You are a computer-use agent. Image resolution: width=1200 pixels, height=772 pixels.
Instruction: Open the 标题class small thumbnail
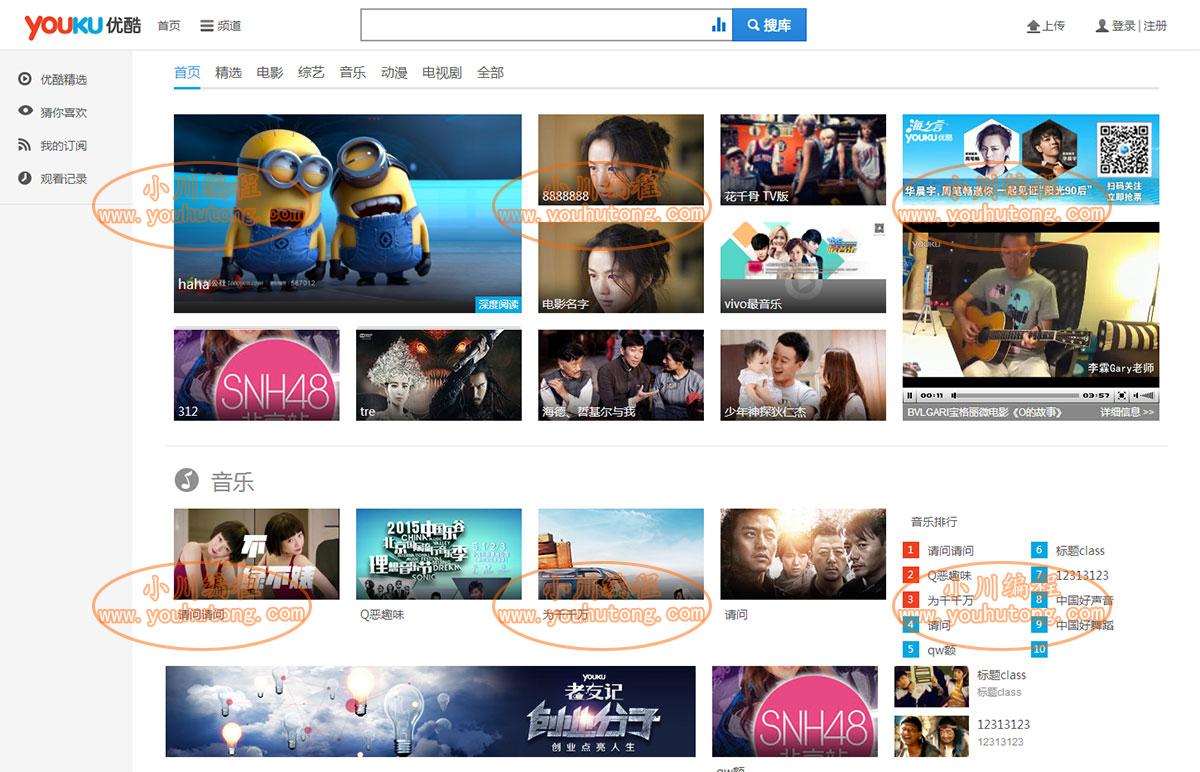point(931,686)
